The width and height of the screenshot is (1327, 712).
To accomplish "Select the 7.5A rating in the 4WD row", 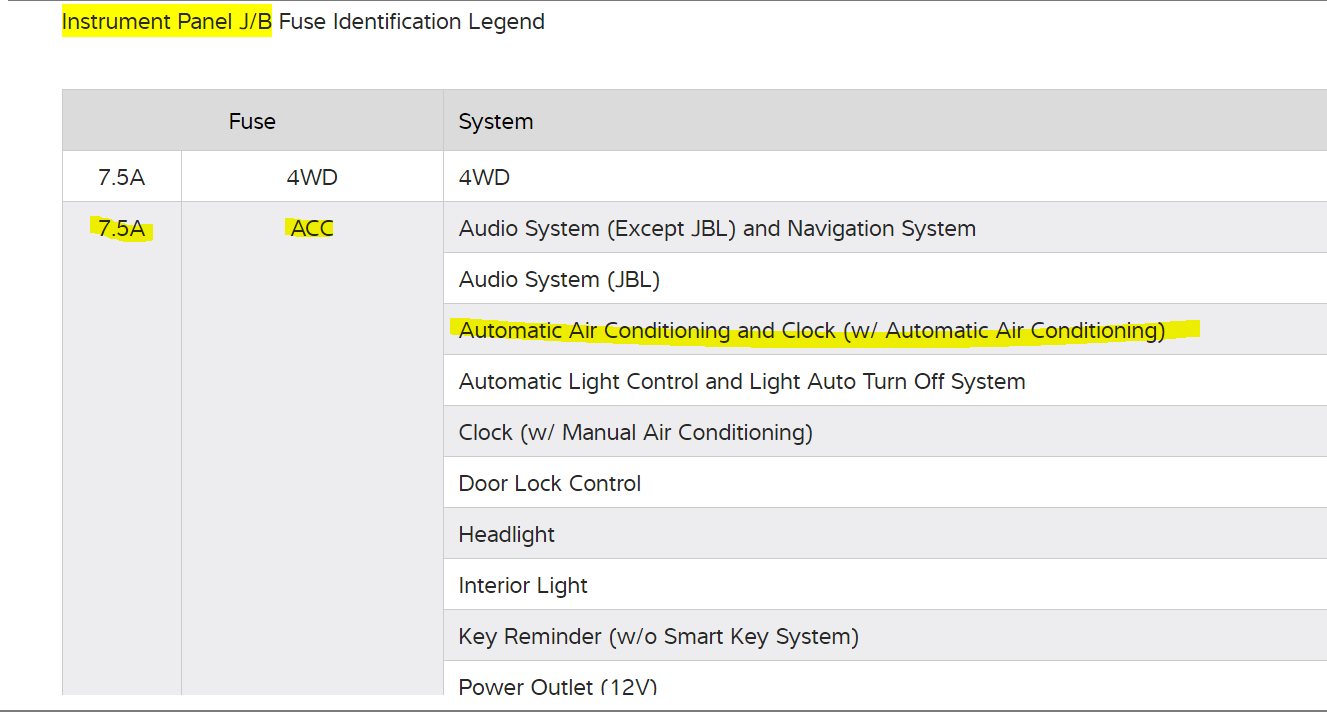I will pos(122,178).
